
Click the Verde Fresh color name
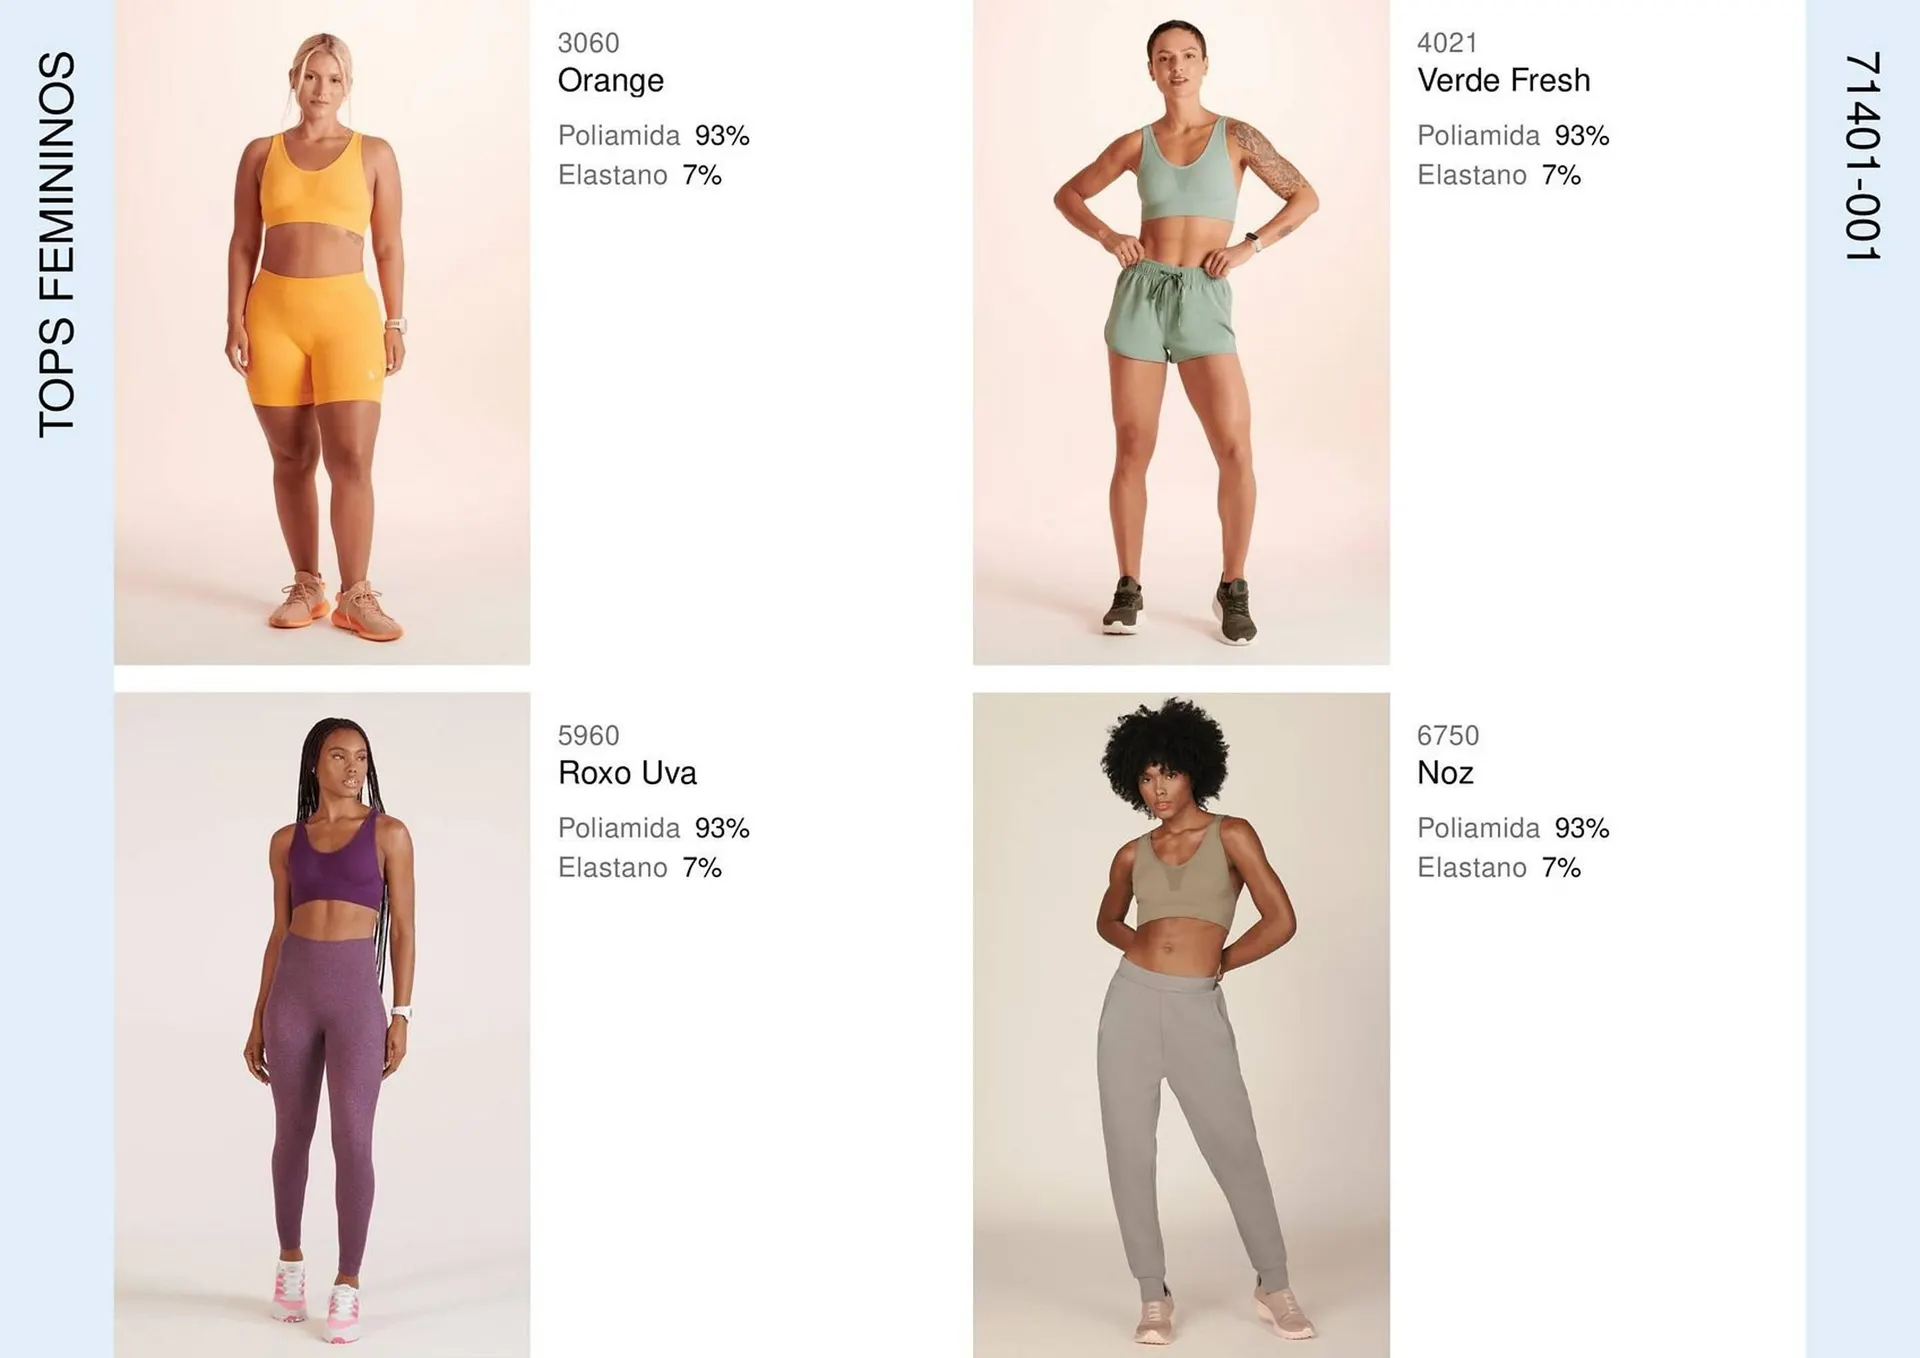tap(1503, 80)
